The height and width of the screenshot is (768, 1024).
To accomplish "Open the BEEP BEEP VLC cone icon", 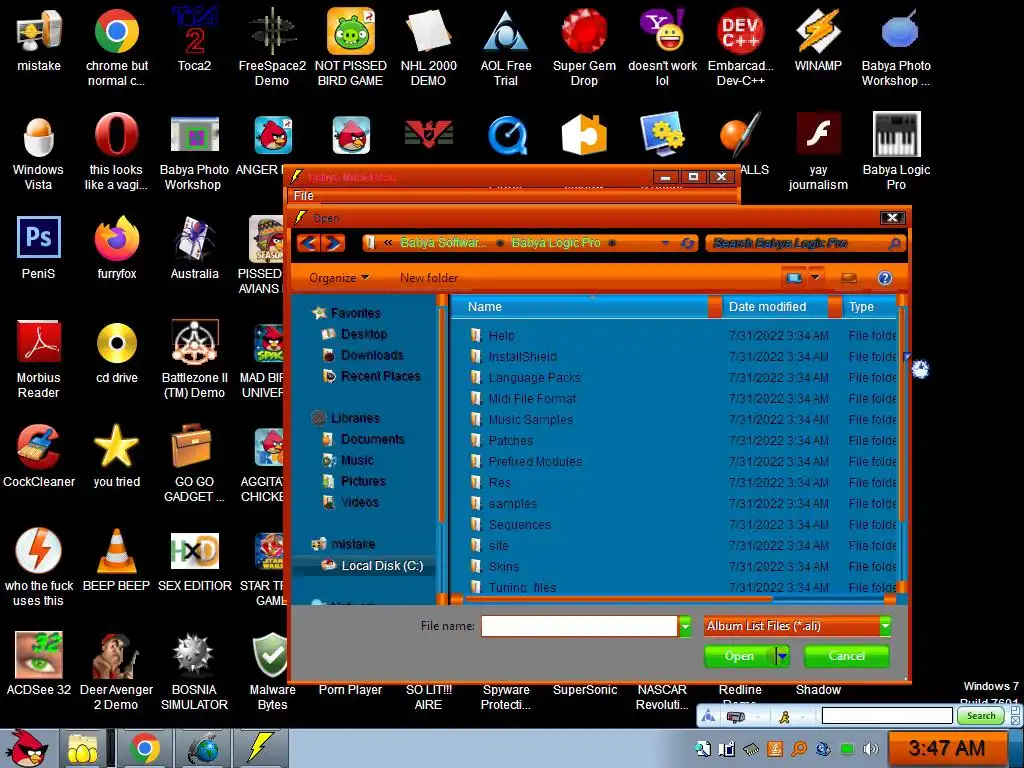I will [x=116, y=559].
